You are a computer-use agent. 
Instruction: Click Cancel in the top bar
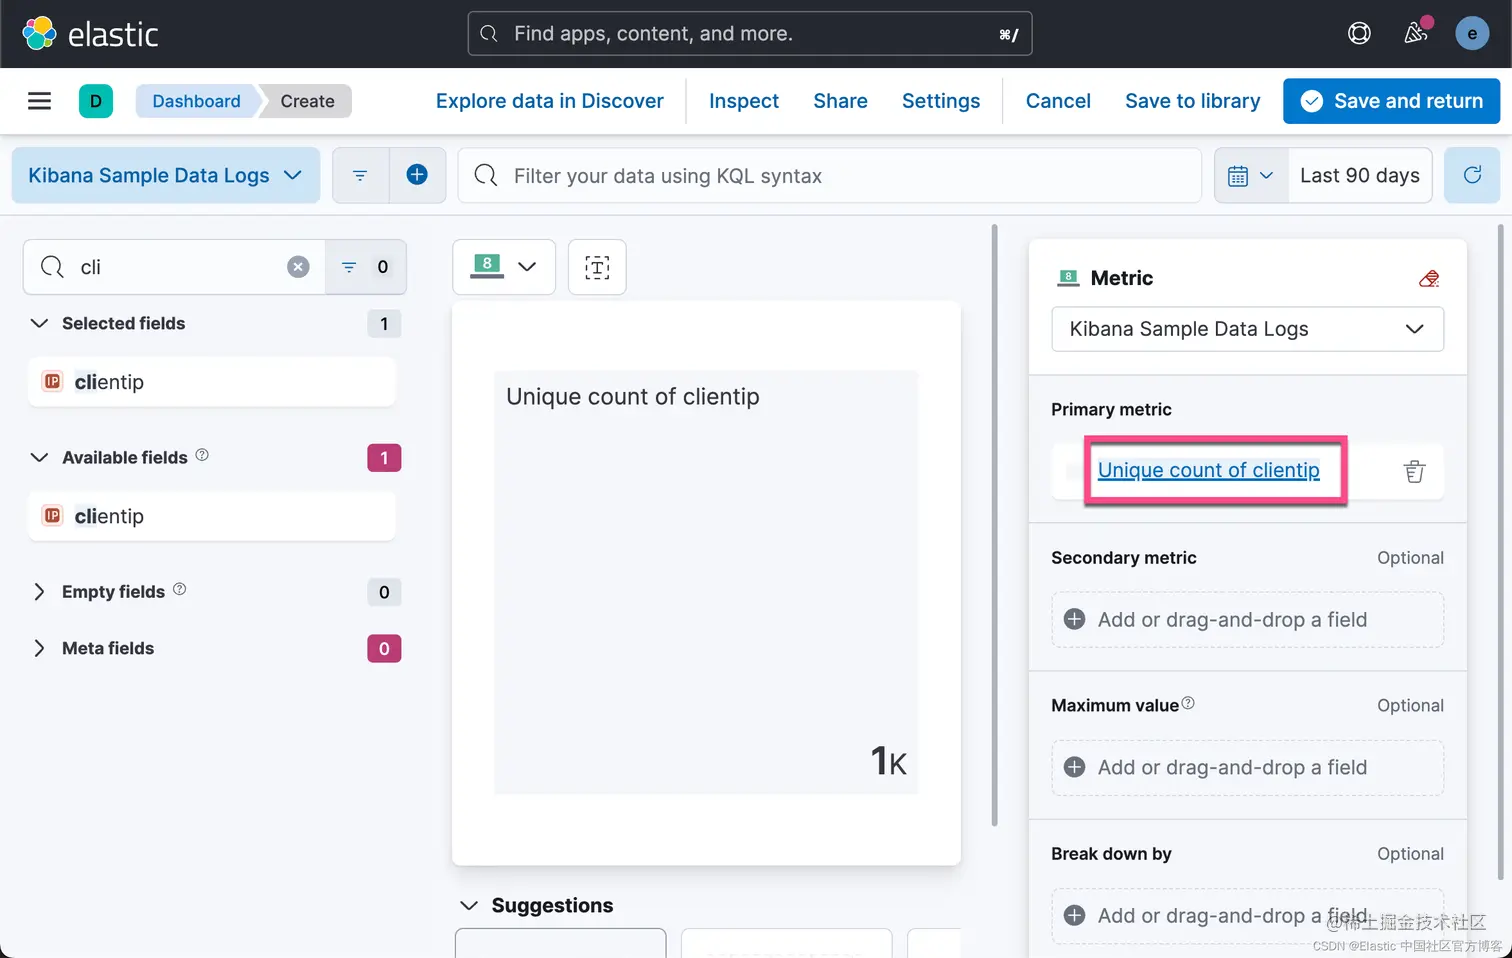point(1058,101)
